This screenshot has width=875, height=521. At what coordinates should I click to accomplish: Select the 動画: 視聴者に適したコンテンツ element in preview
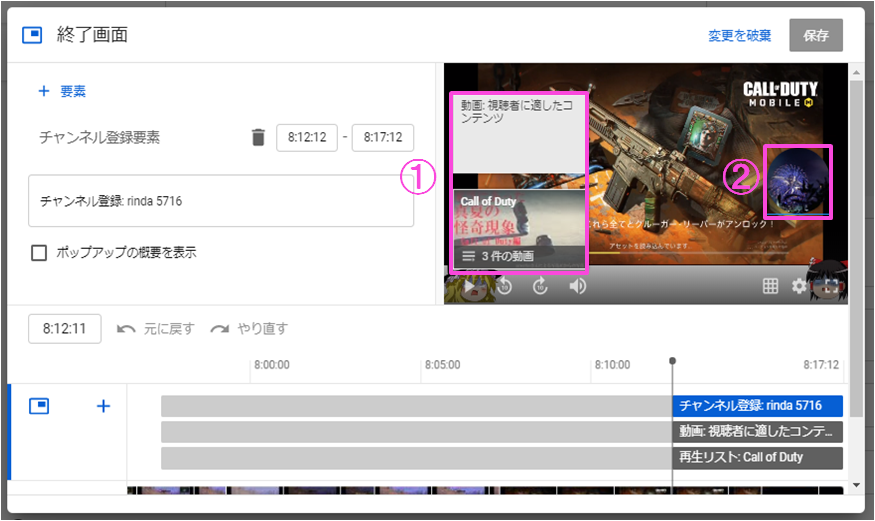pyautogui.click(x=519, y=134)
